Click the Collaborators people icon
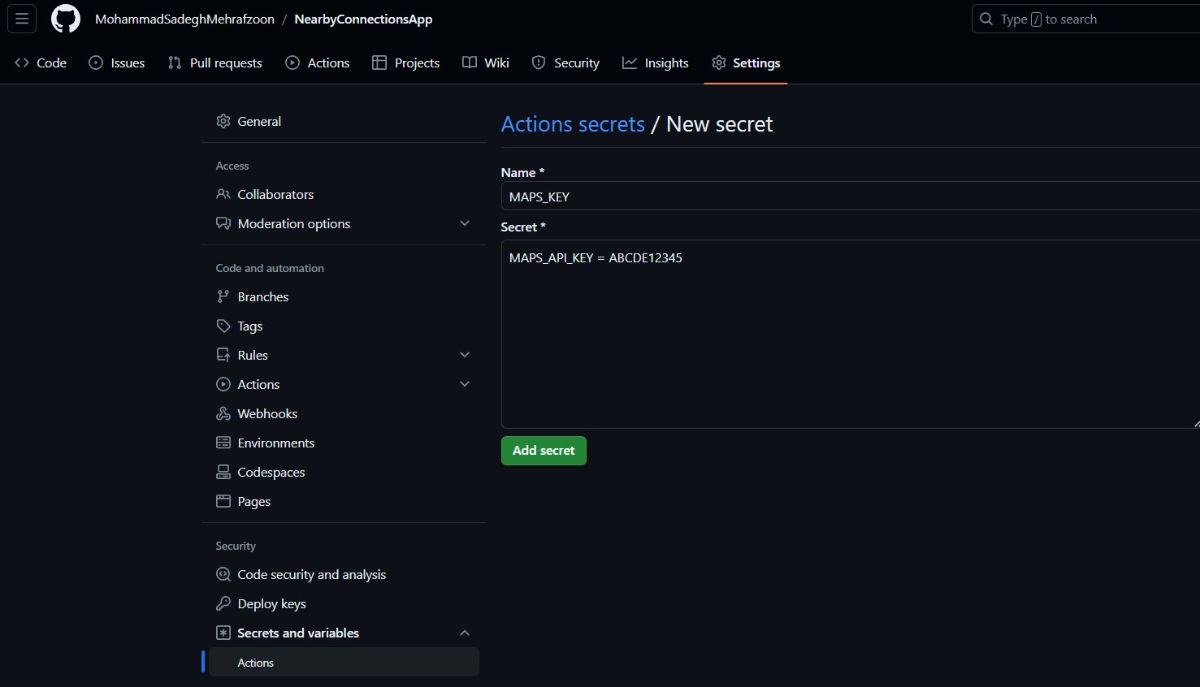The width and height of the screenshot is (1200, 687). 223,194
